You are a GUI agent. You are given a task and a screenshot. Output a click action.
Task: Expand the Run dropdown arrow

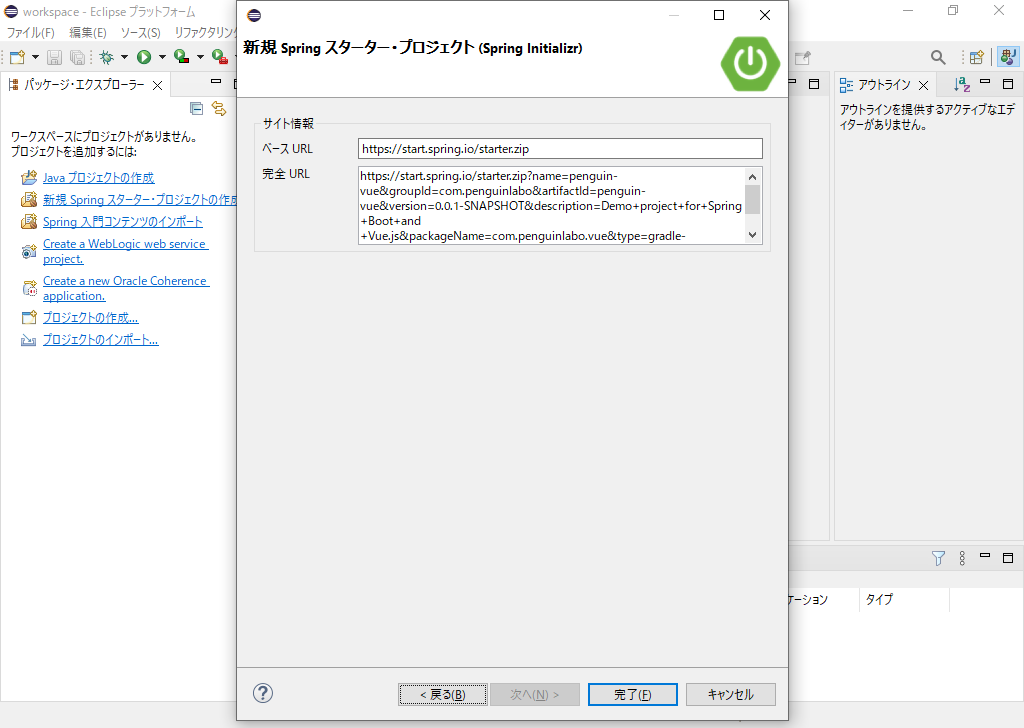[x=162, y=57]
